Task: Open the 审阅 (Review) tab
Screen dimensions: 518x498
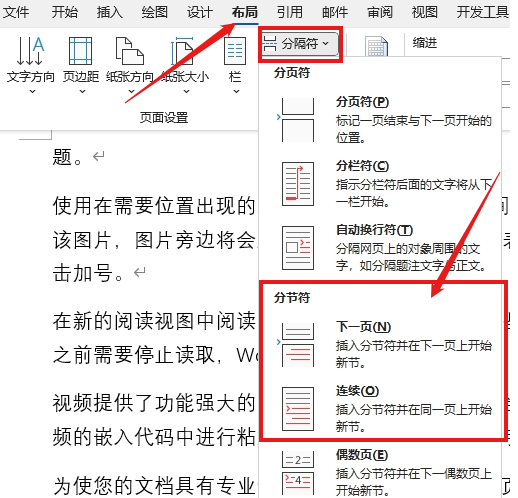Action: [x=379, y=12]
